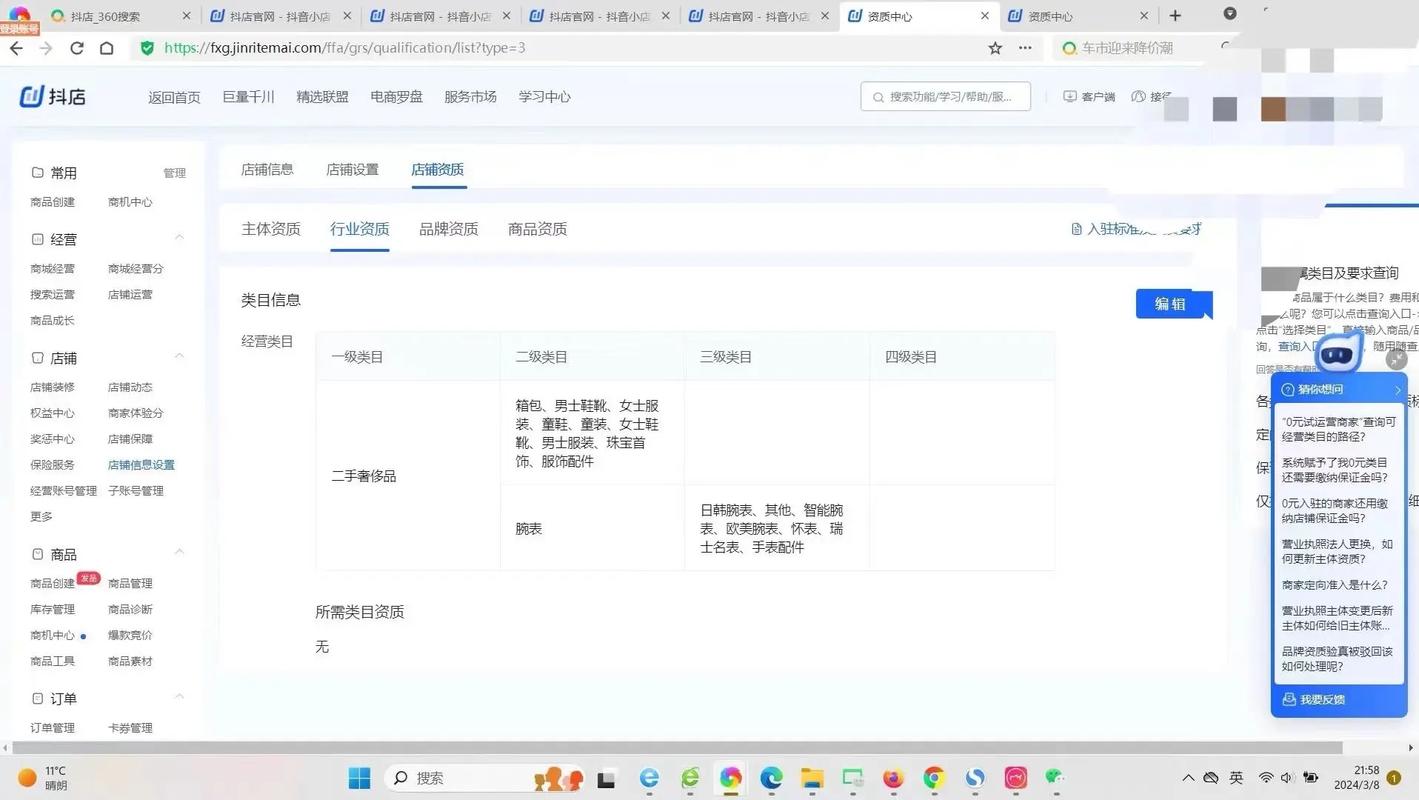Image resolution: width=1419 pixels, height=800 pixels.
Task: Collapse the 商品 sidebar section
Action: pyautogui.click(x=179, y=553)
